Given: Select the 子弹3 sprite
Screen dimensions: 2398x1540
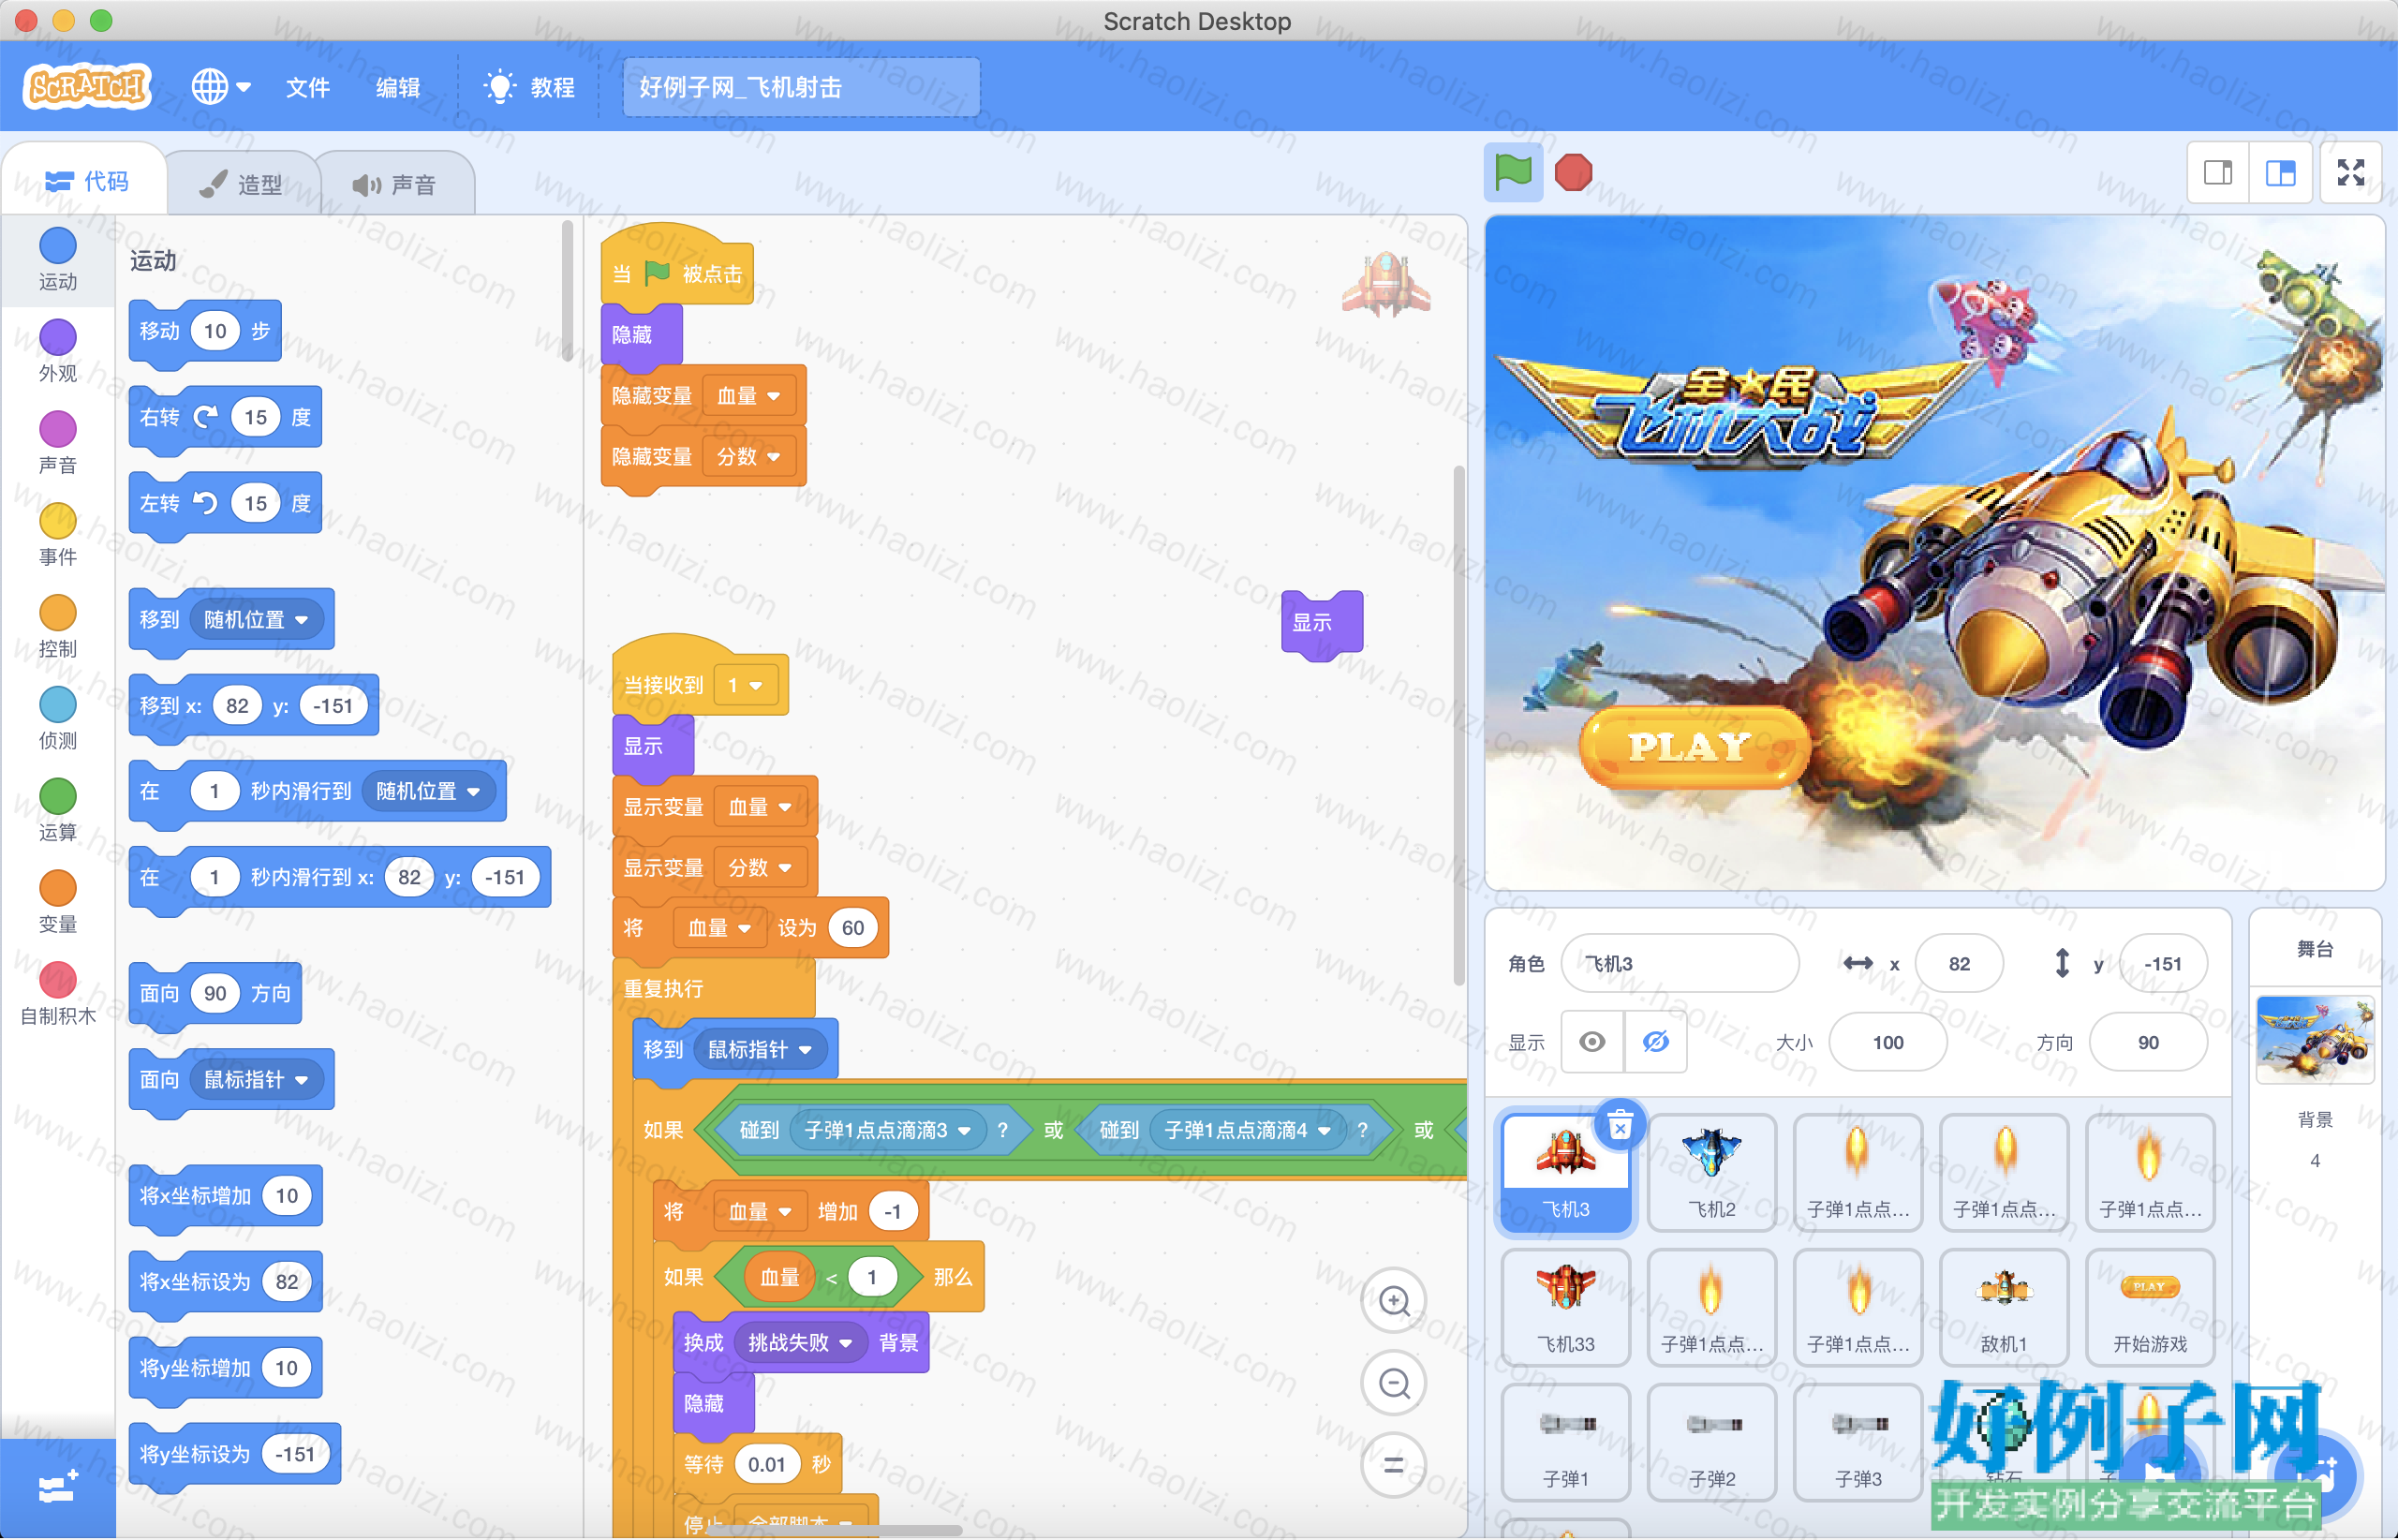Looking at the screenshot, I should (x=1858, y=1442).
